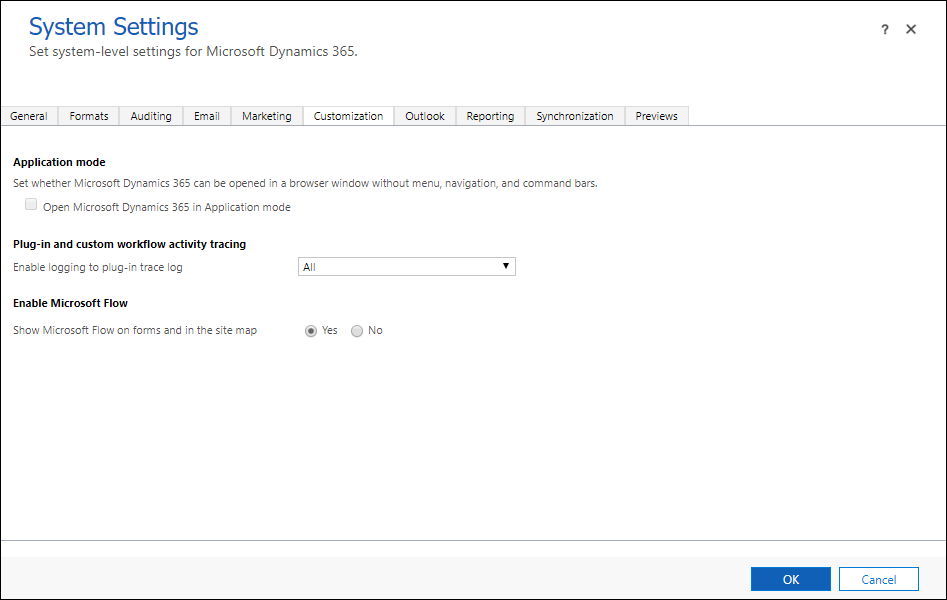Dismiss the dialog with Cancel

click(x=878, y=579)
